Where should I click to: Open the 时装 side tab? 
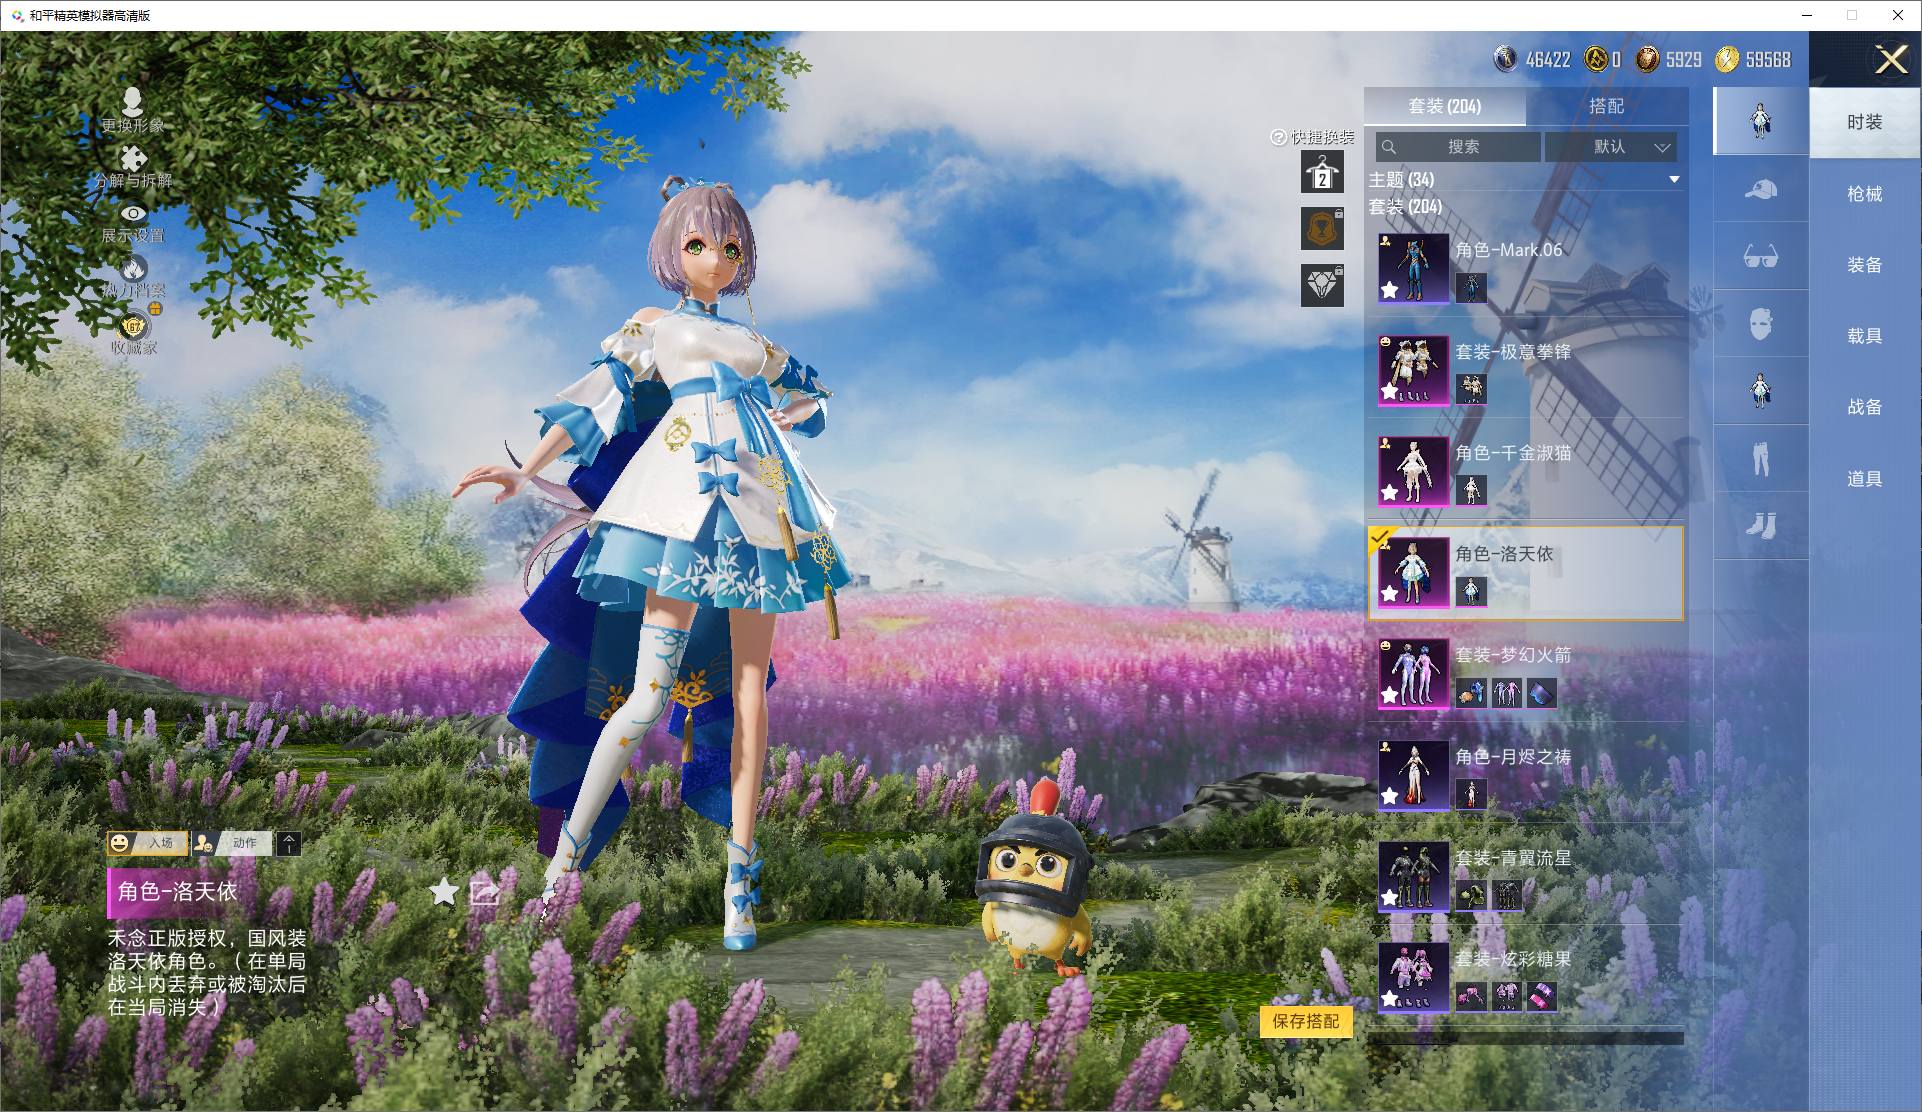click(1864, 122)
